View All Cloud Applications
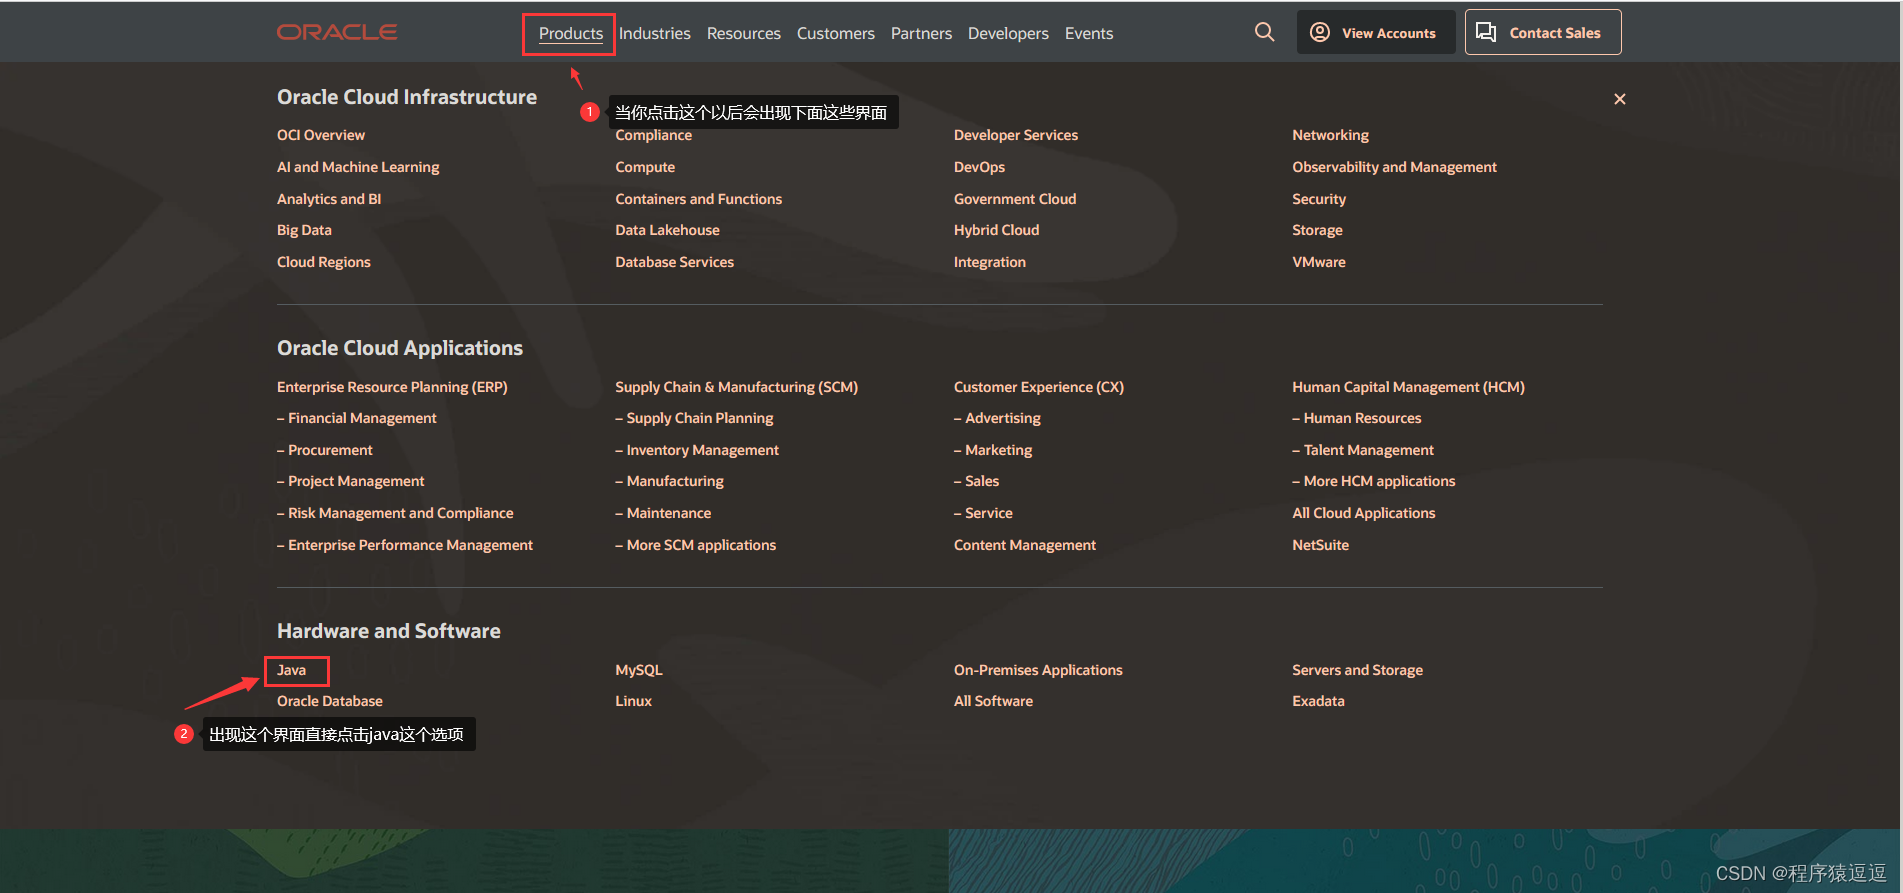Viewport: 1903px width, 893px height. pos(1364,513)
